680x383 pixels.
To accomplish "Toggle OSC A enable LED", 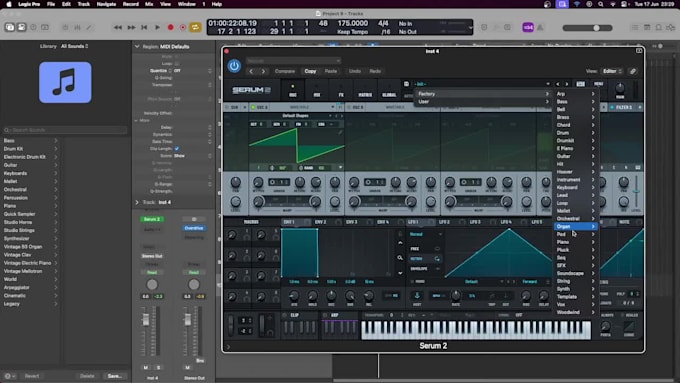I will [253, 107].
